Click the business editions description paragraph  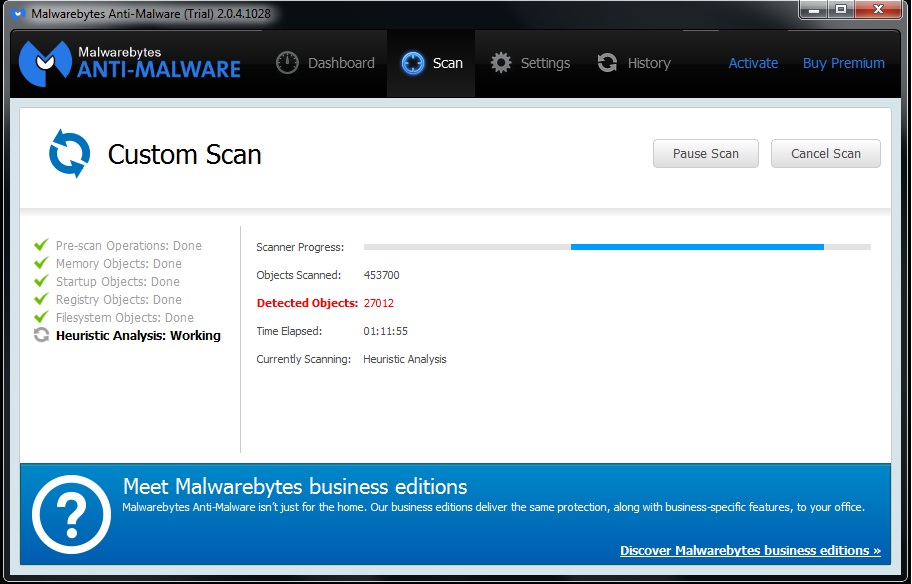click(493, 507)
